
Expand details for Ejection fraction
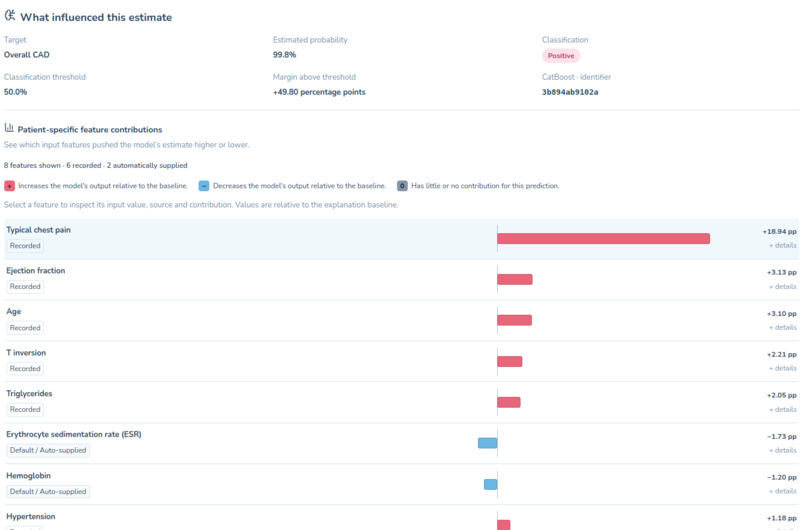(783, 287)
